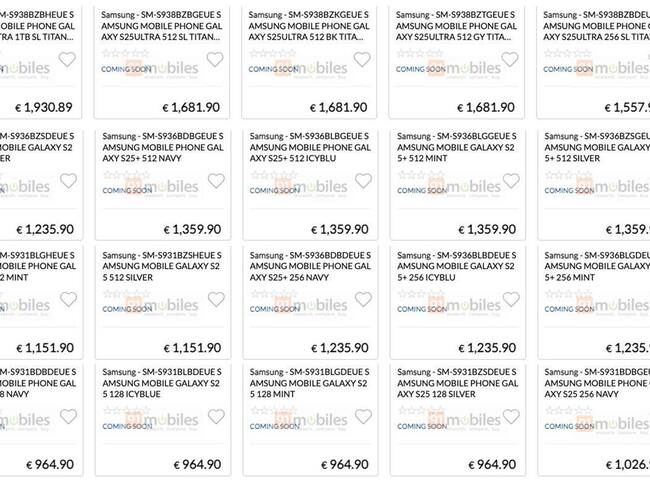Favorite the S25 Ultra 512 SL Titan listing heart
This screenshot has width=650, height=487.
pyautogui.click(x=215, y=59)
